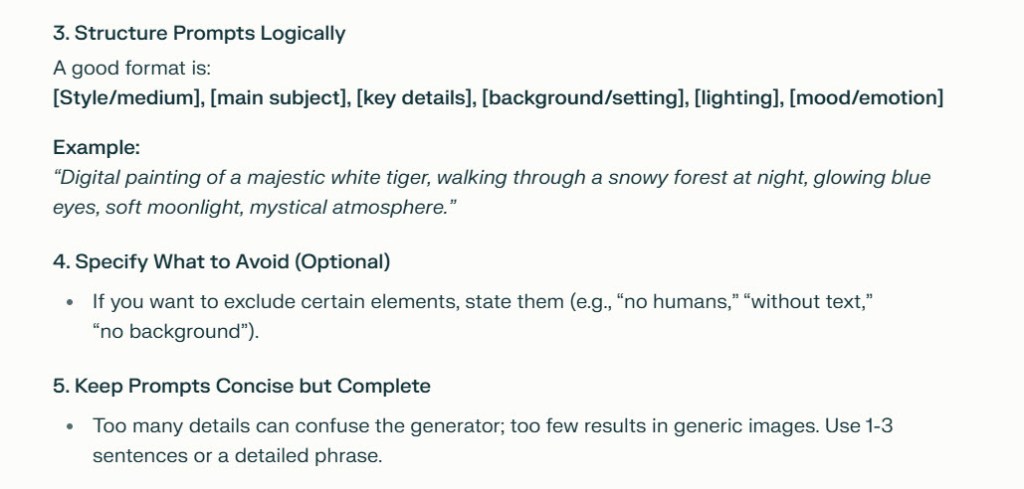Click the "no background" example text

(175, 332)
